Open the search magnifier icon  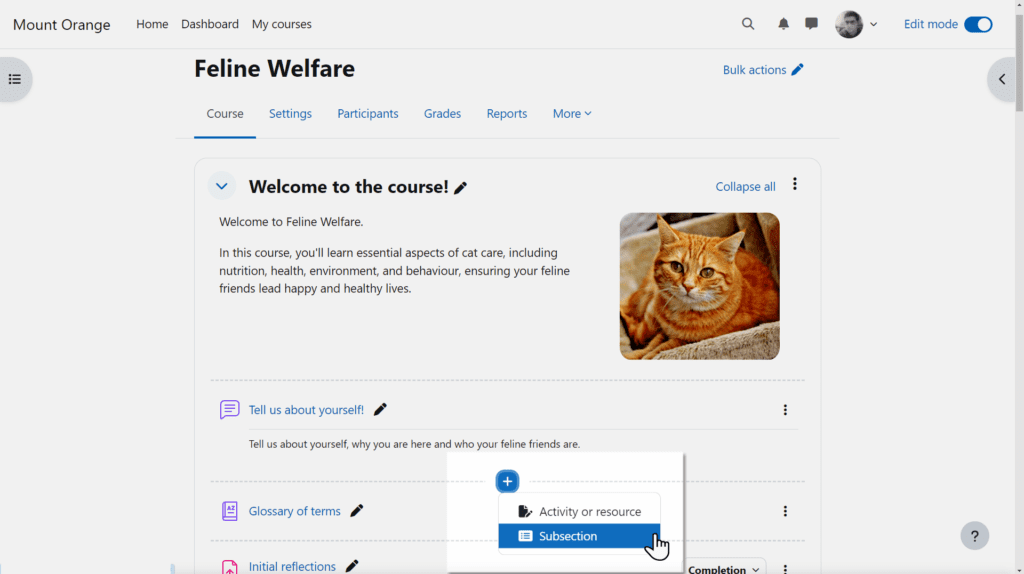point(748,24)
